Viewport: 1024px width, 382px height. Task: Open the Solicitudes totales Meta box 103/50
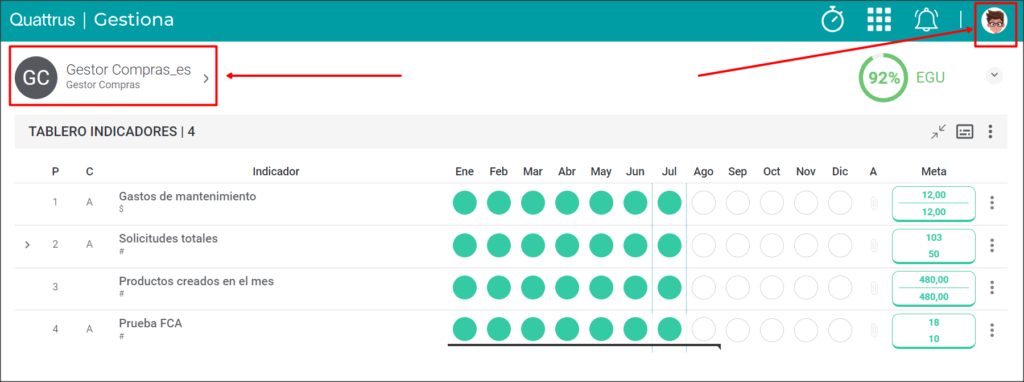[x=934, y=246]
